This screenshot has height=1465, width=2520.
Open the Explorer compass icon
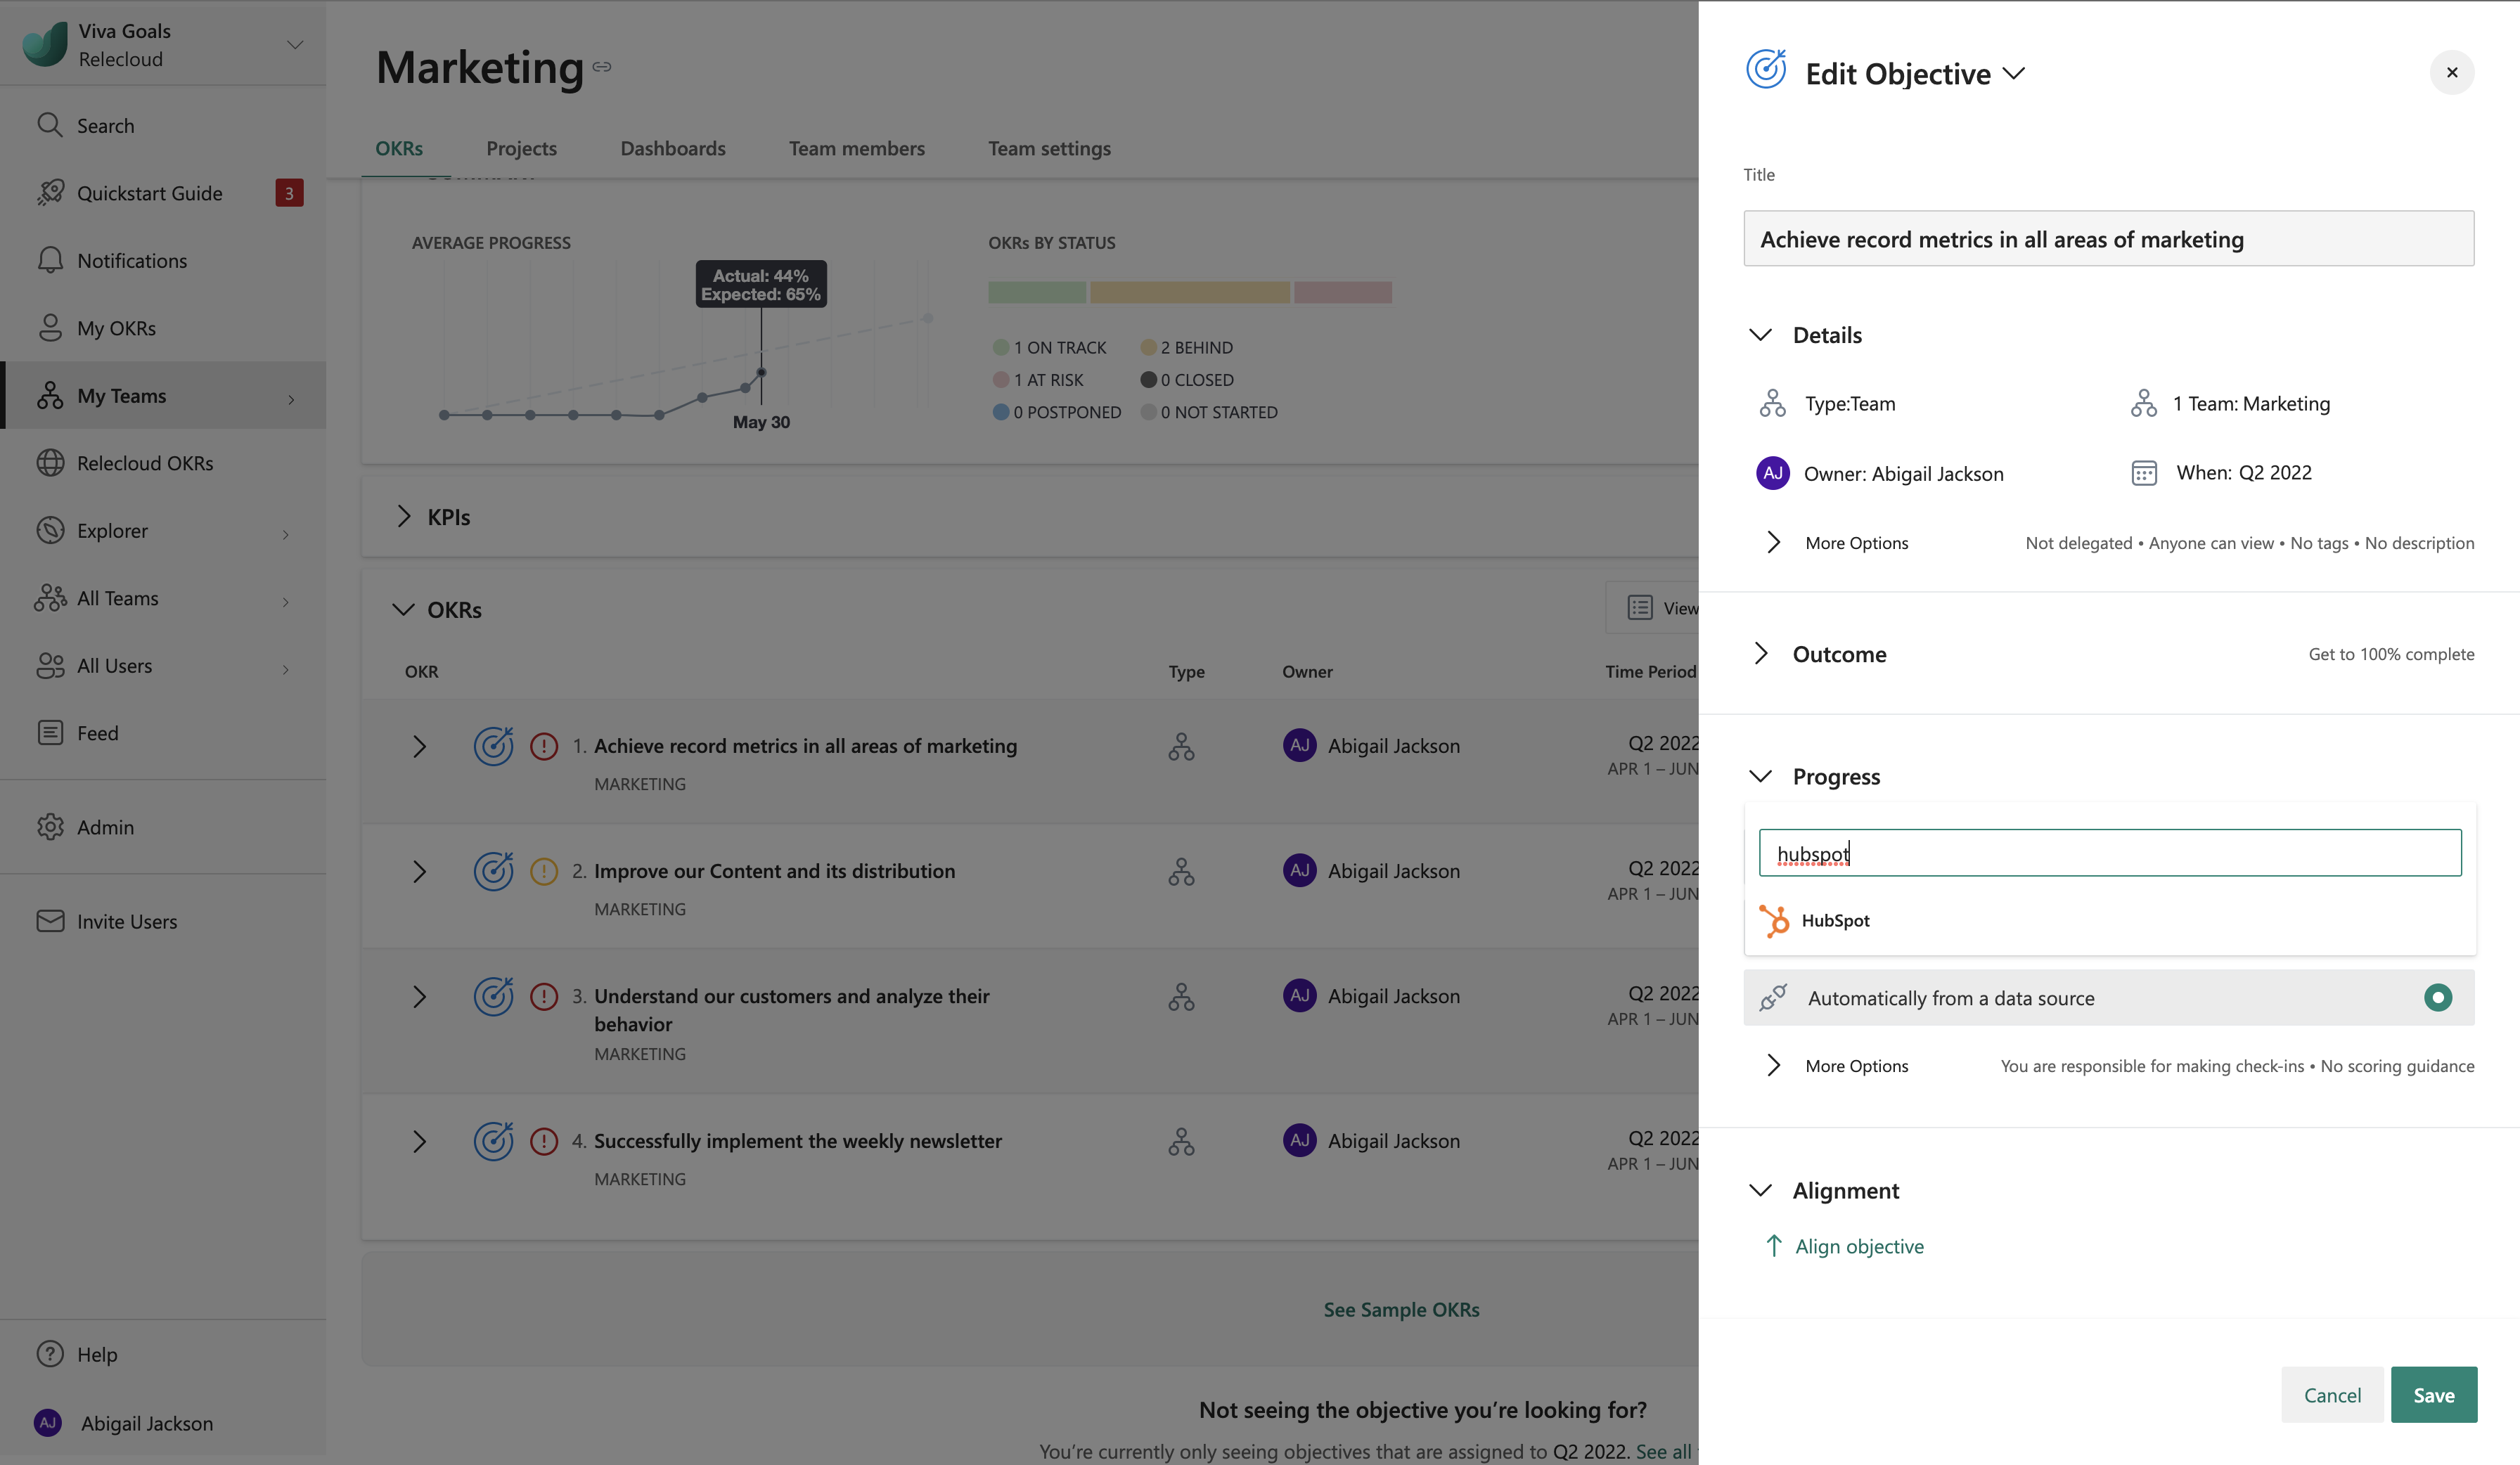[x=50, y=530]
